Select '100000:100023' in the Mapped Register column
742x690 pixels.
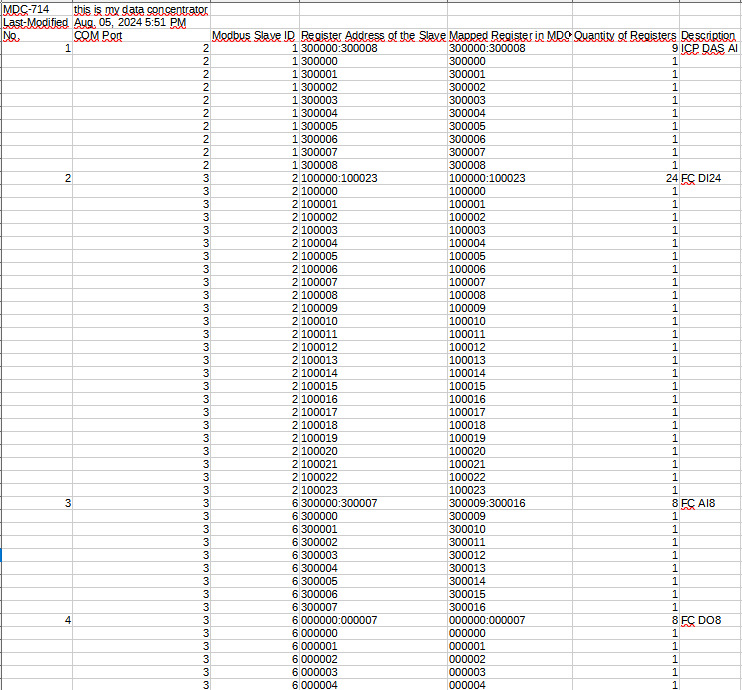510,178
